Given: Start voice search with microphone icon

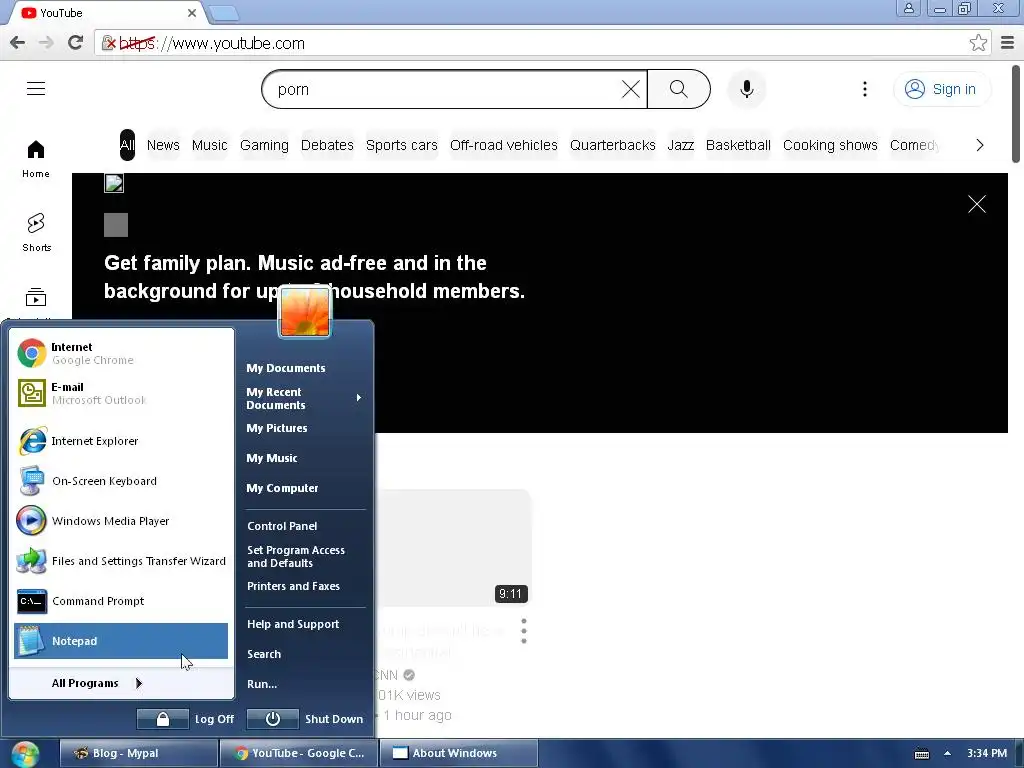Looking at the screenshot, I should (746, 89).
